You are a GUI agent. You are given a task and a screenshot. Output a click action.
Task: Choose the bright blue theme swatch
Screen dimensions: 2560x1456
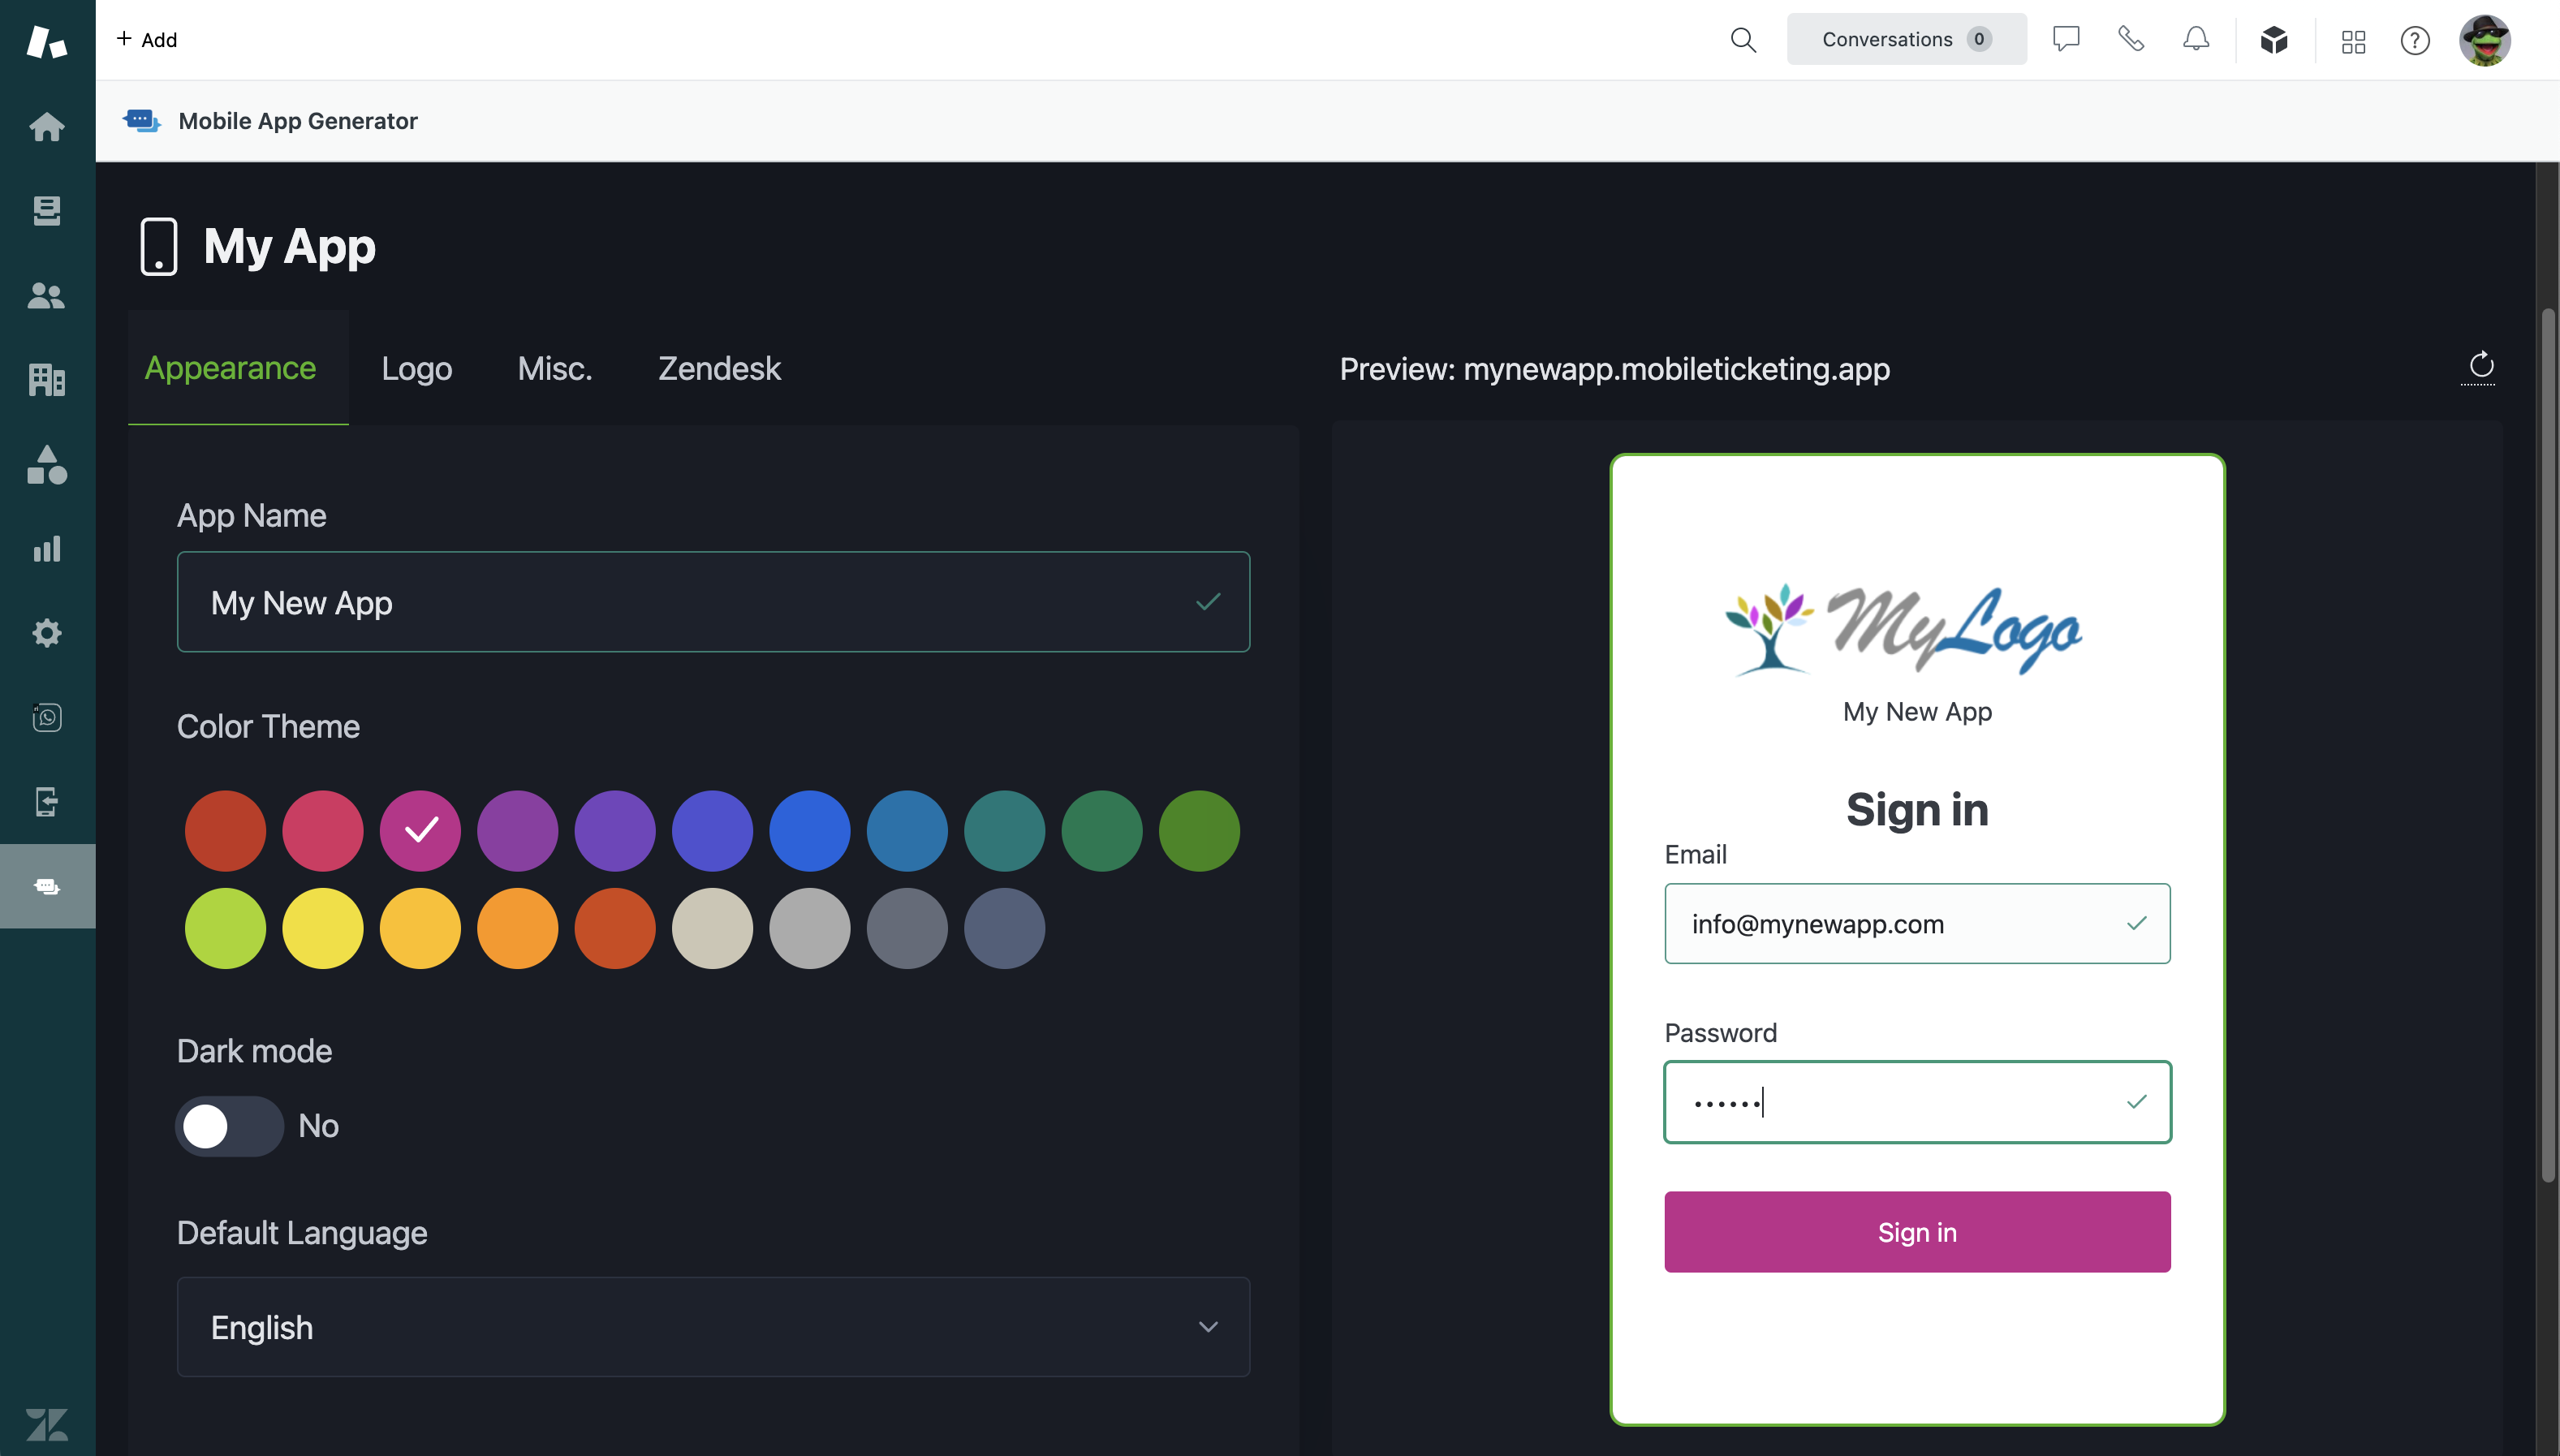(x=810, y=831)
